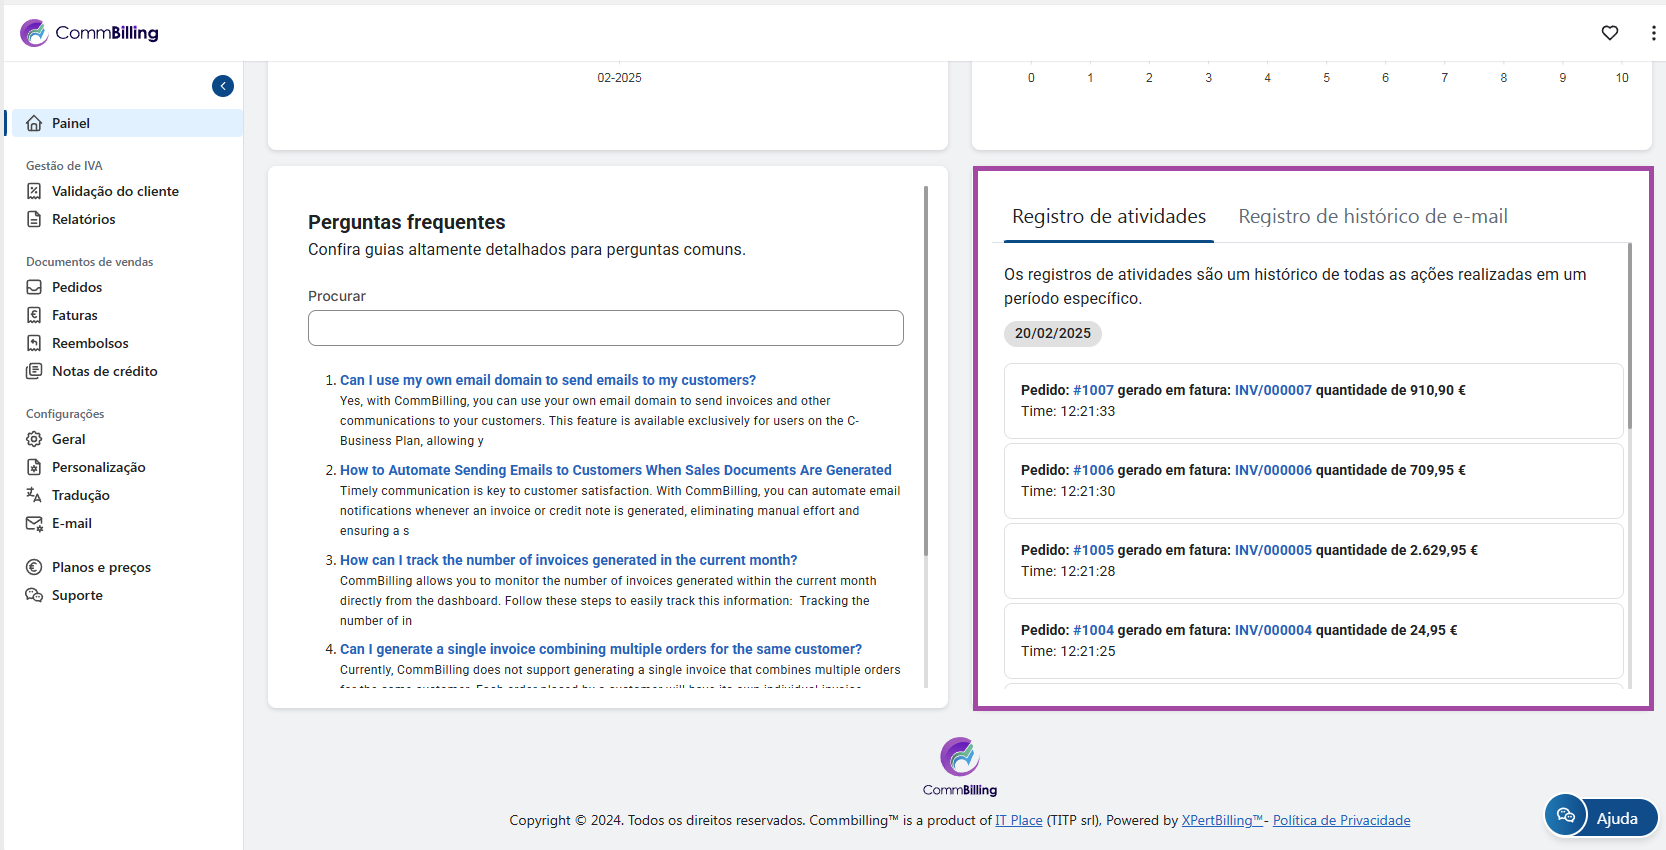Click the Procurar search field

click(605, 328)
